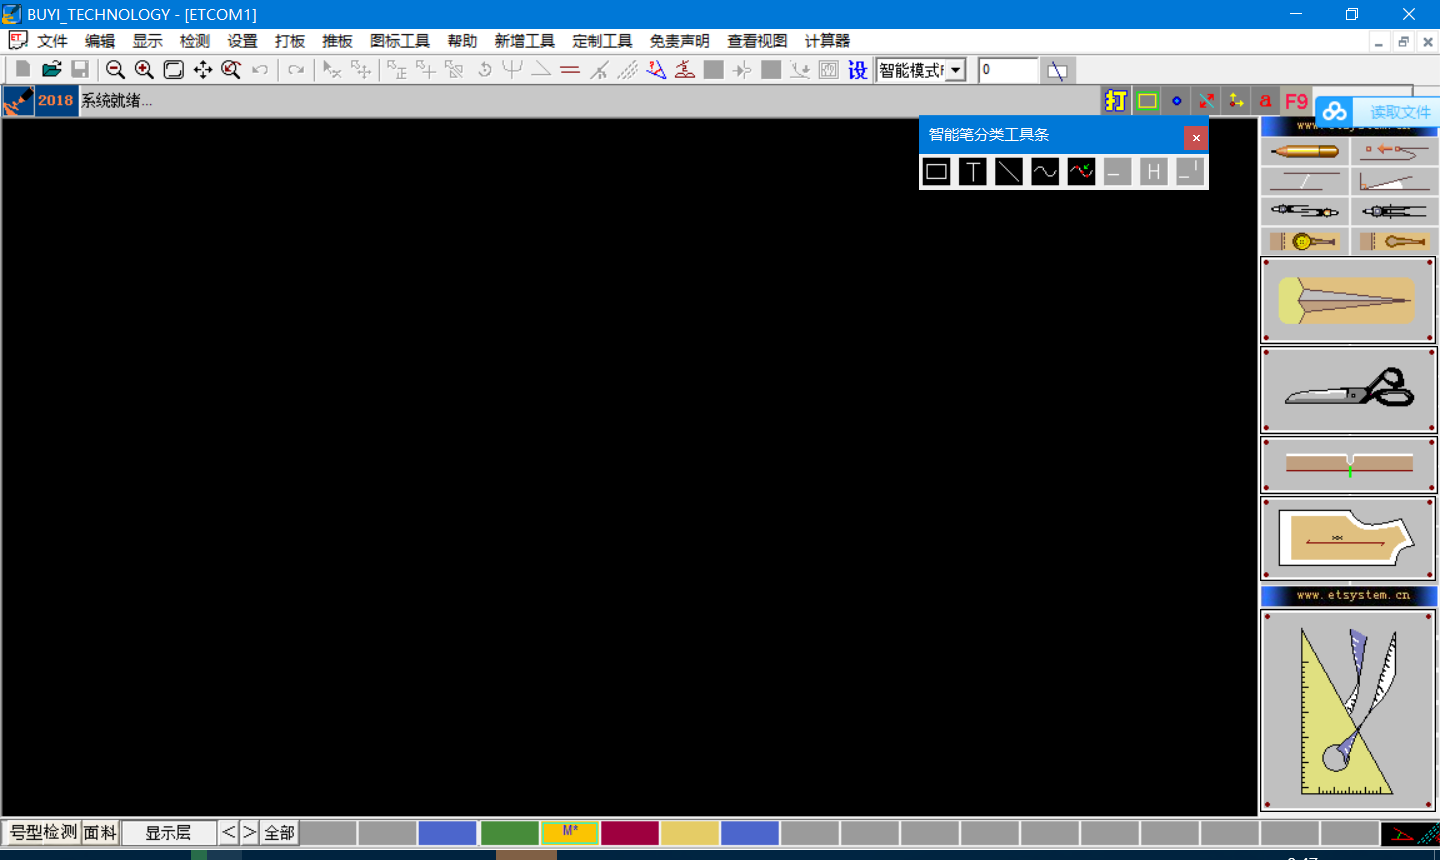Open the 图标工具 menu
The height and width of the screenshot is (860, 1440).
point(400,41)
